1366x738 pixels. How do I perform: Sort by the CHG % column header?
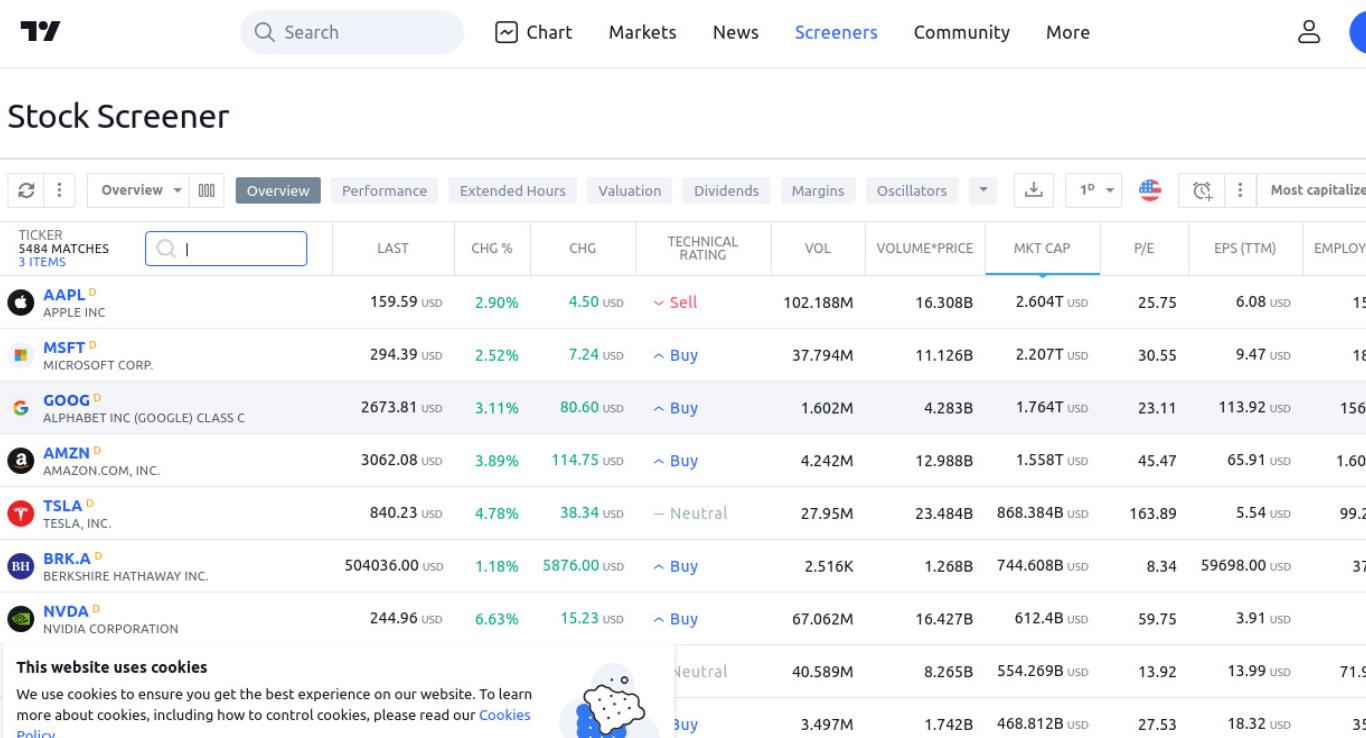click(x=492, y=248)
